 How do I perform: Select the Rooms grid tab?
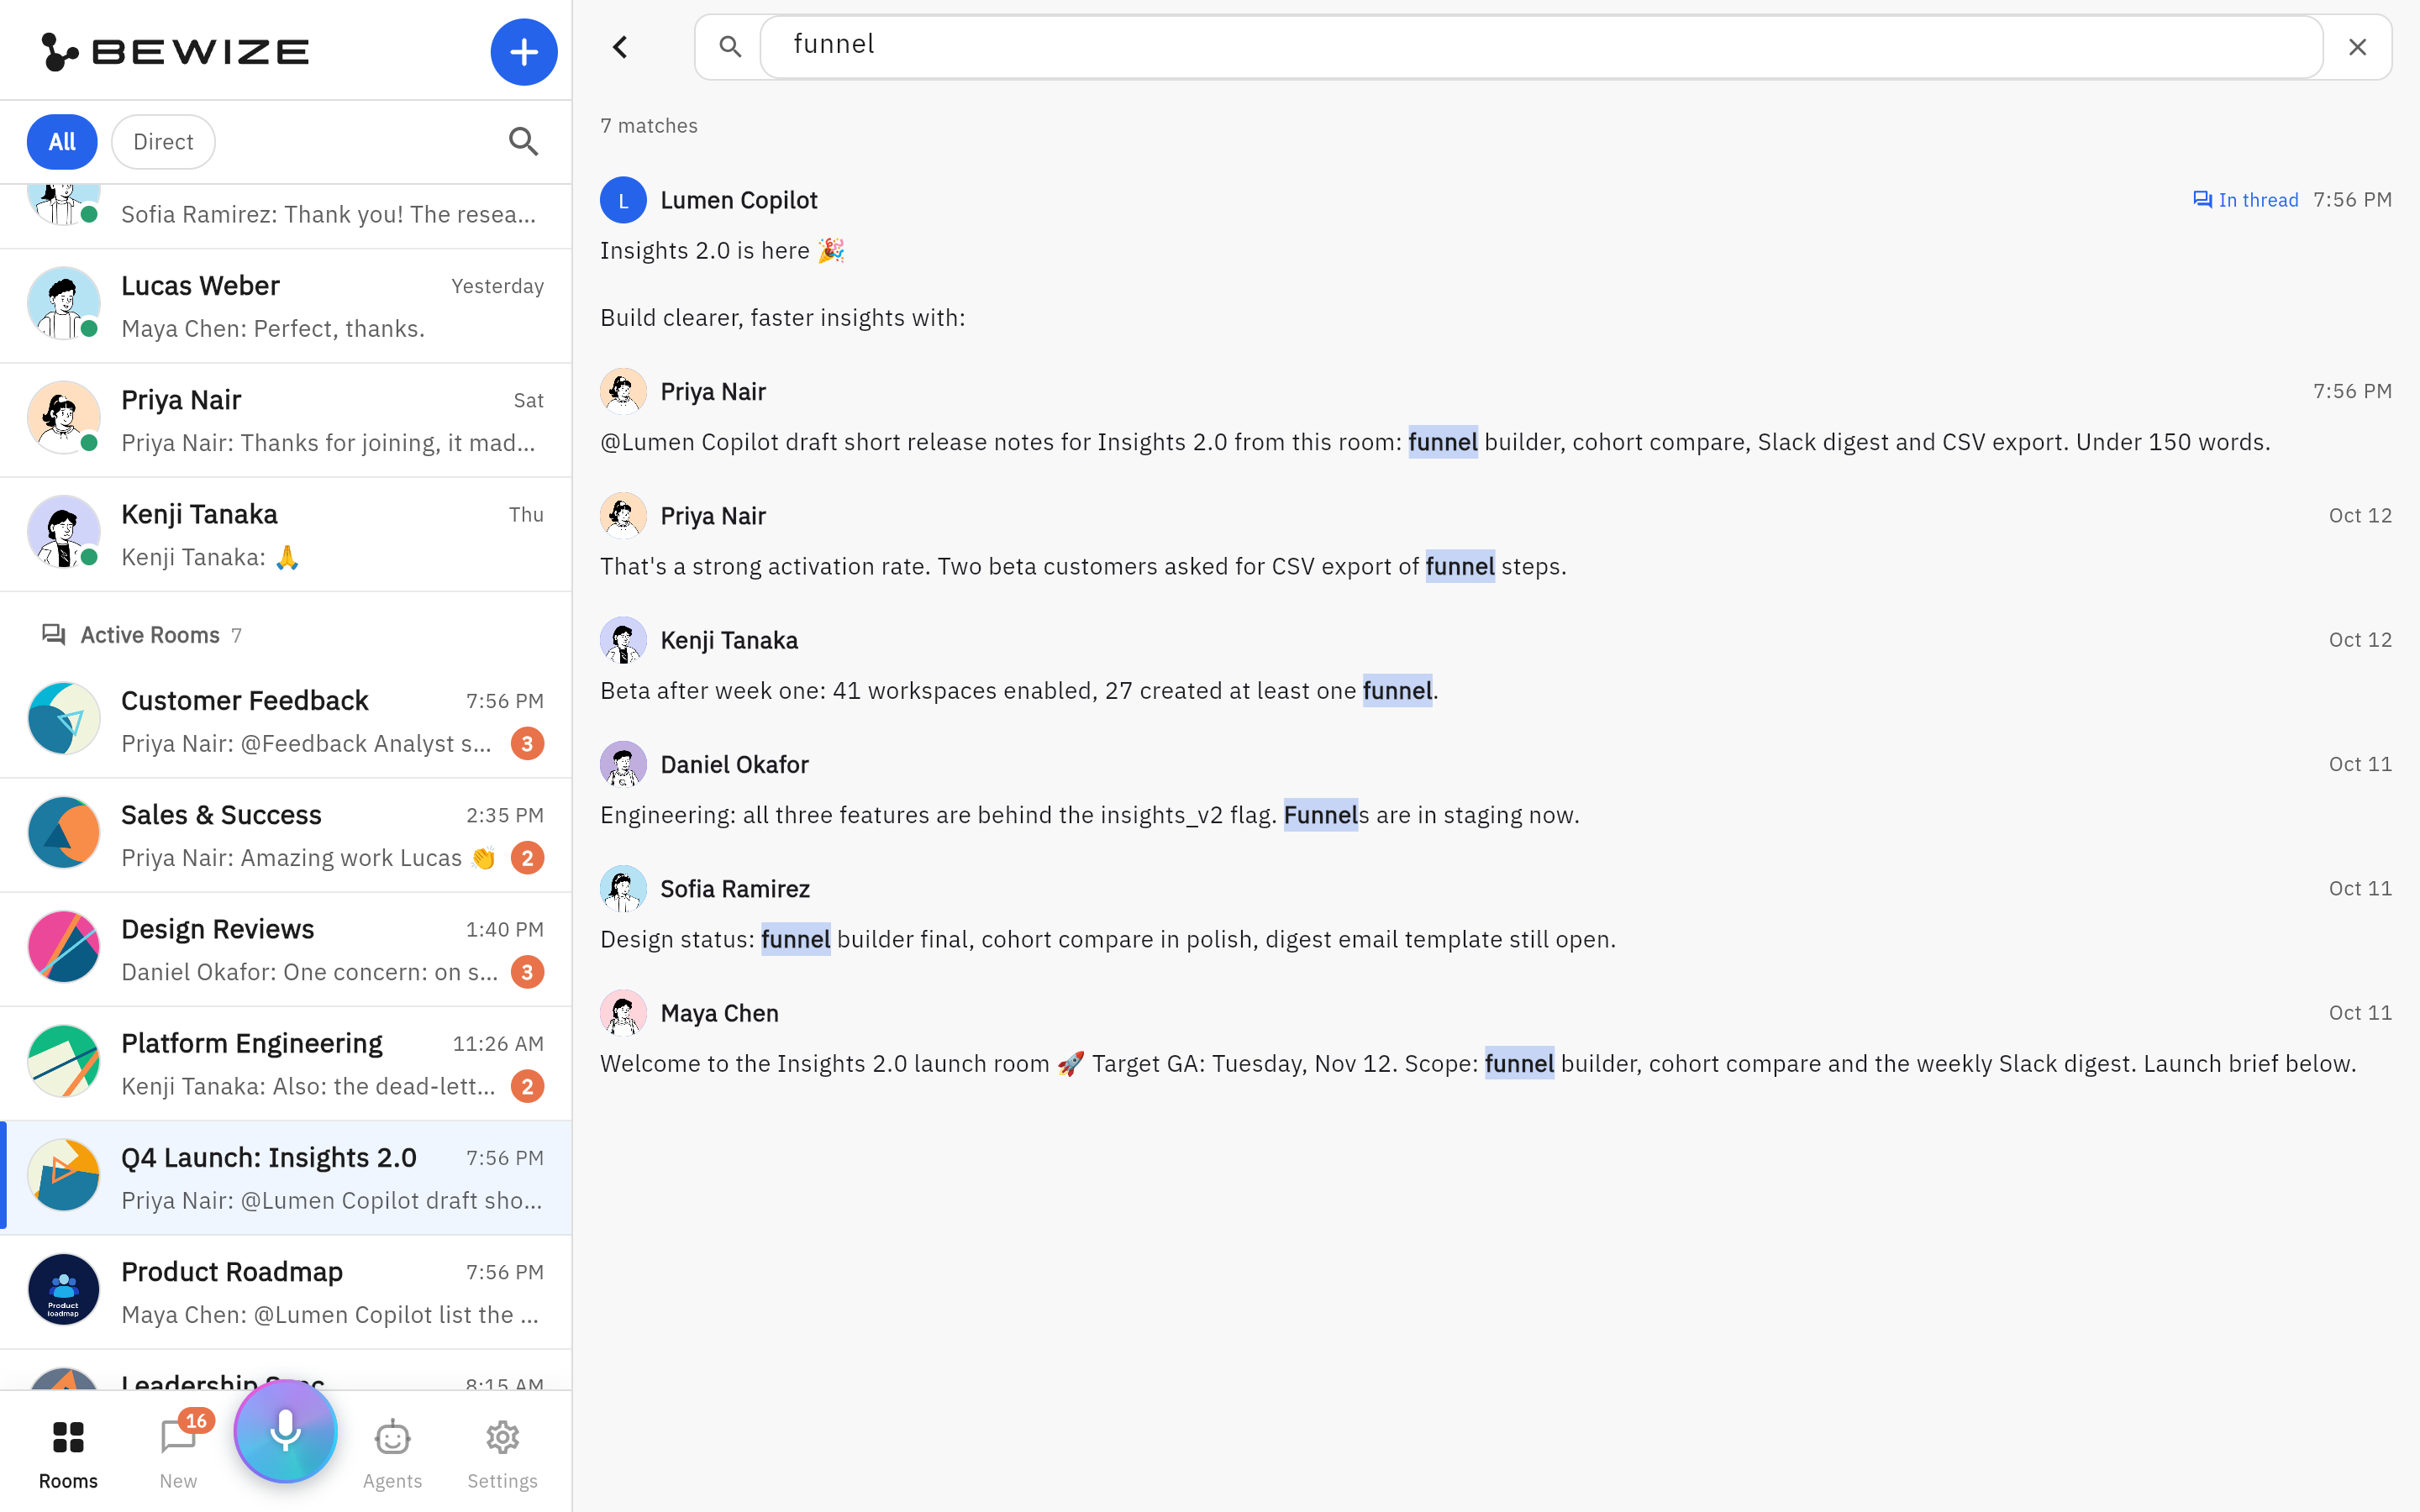[x=68, y=1453]
